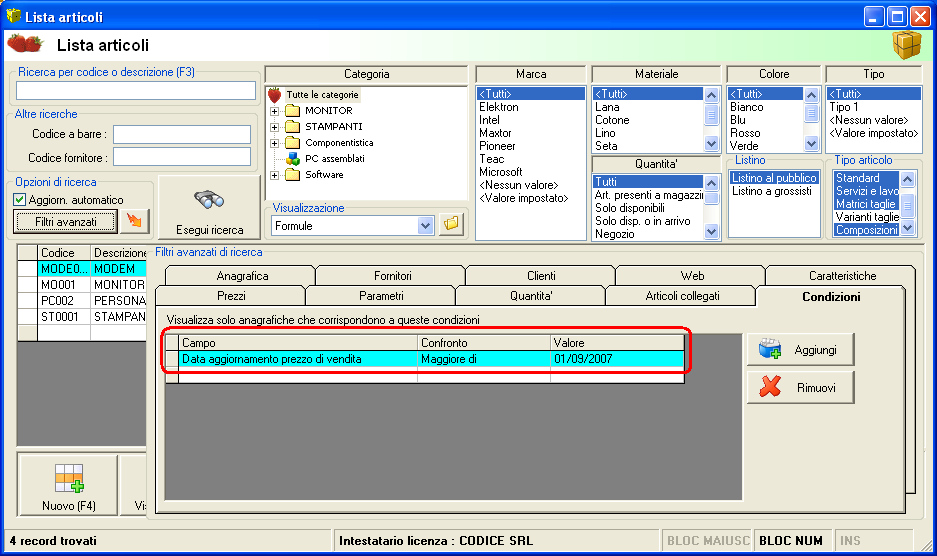Screen dimensions: 937x556
Task: Switch to the Prezzi tab
Action: (231, 296)
